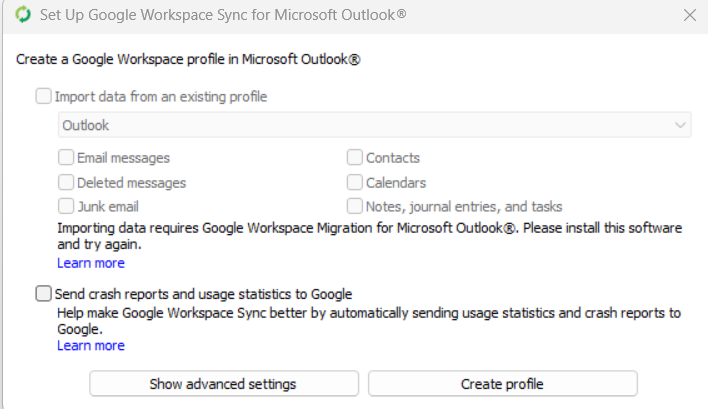Check the Junk email checkbox
This screenshot has height=409, width=708.
(x=66, y=206)
